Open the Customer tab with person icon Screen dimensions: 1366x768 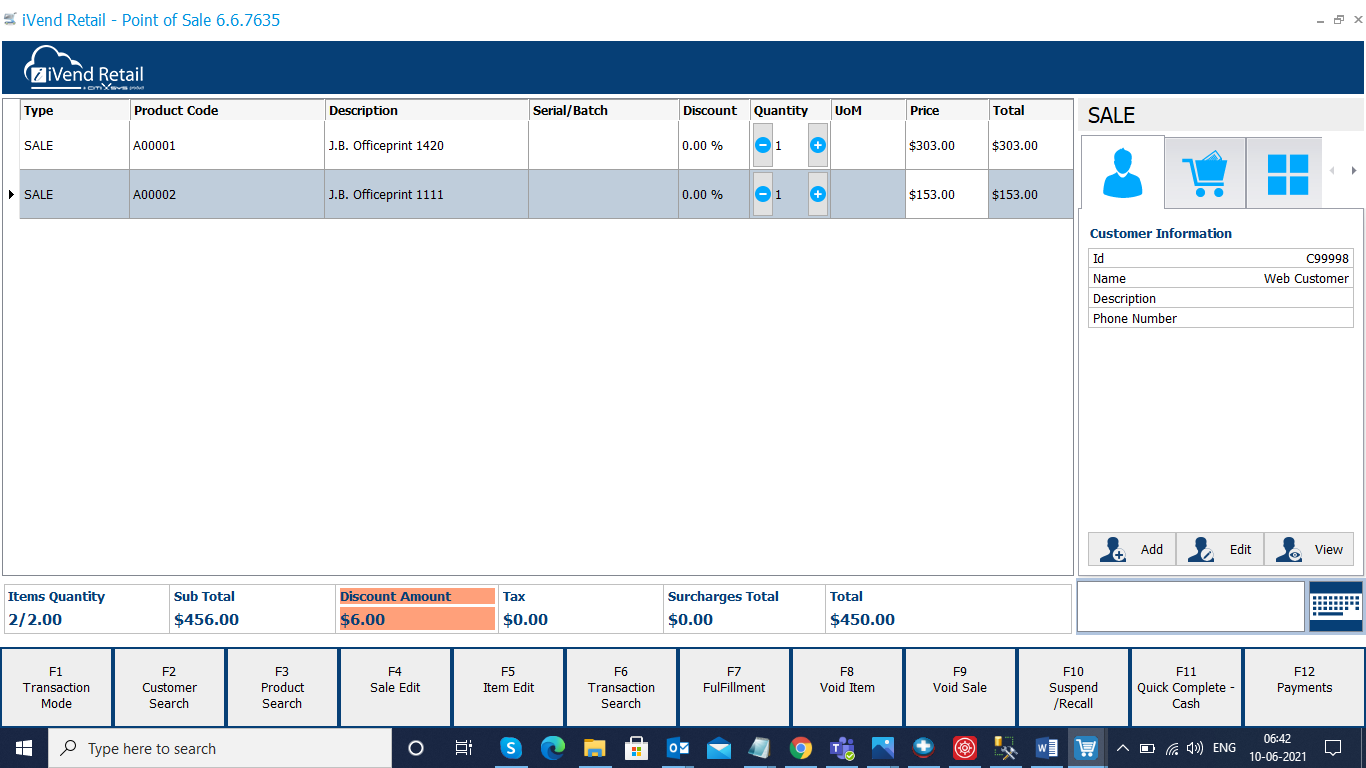(x=1122, y=172)
